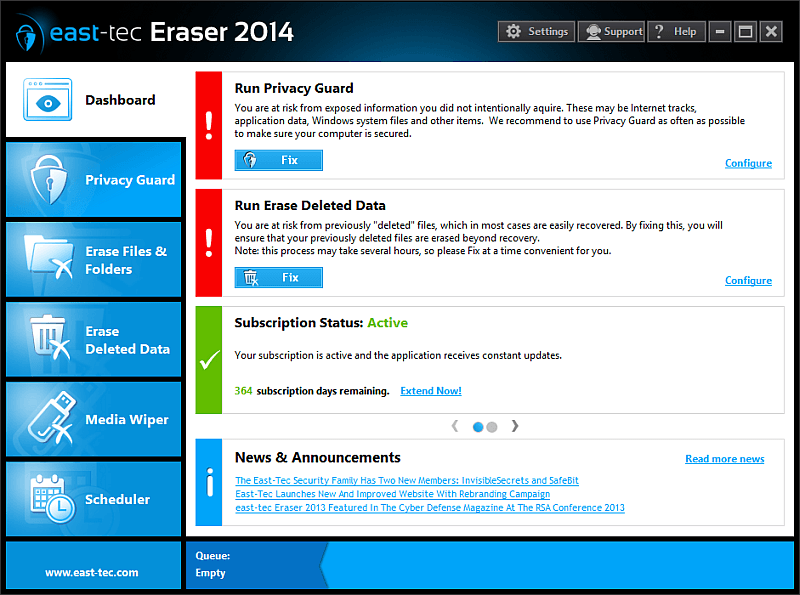Open Media Wiper USB drive icon
The height and width of the screenshot is (595, 800).
(x=48, y=420)
